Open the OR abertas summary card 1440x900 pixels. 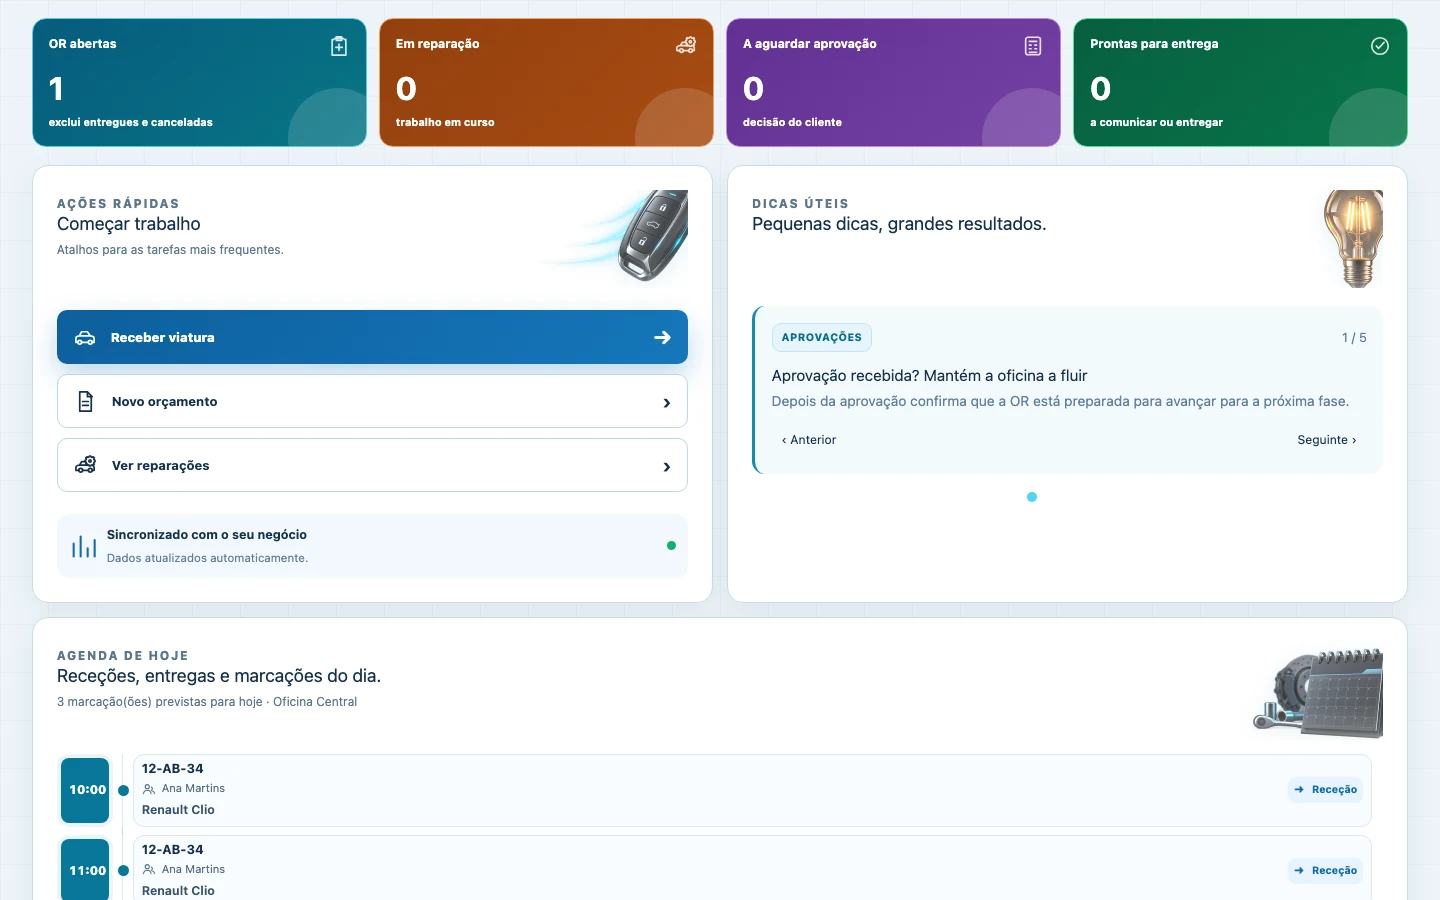click(200, 83)
